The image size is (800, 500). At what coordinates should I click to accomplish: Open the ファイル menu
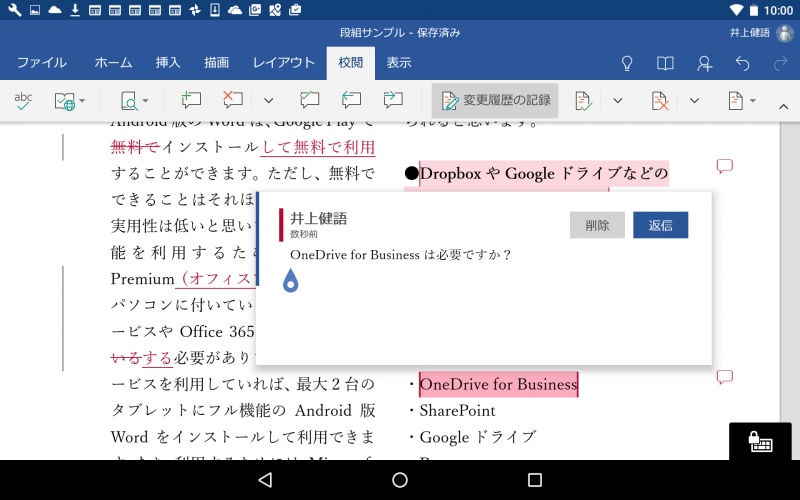pyautogui.click(x=42, y=62)
